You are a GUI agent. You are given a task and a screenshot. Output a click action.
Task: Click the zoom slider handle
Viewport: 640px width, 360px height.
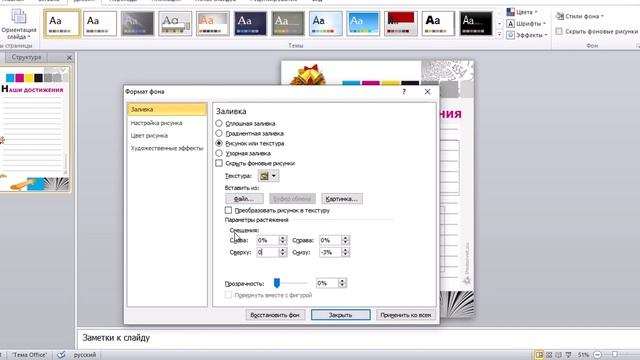pos(615,355)
